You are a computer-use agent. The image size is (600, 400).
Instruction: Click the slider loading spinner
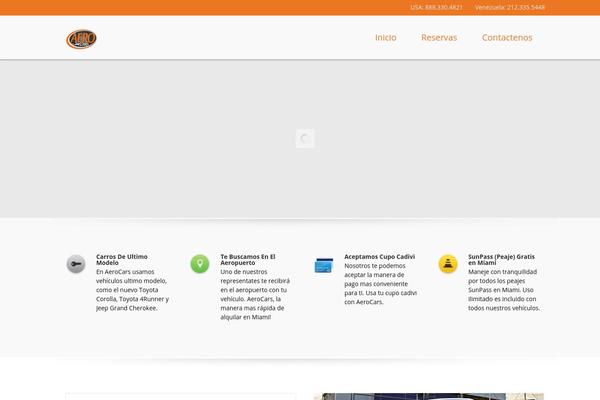305,139
